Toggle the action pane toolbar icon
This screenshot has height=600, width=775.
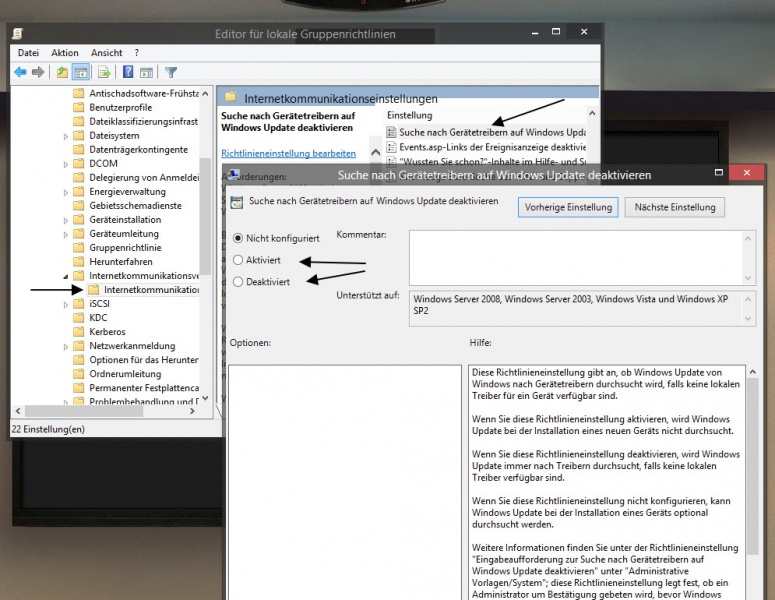pyautogui.click(x=146, y=72)
